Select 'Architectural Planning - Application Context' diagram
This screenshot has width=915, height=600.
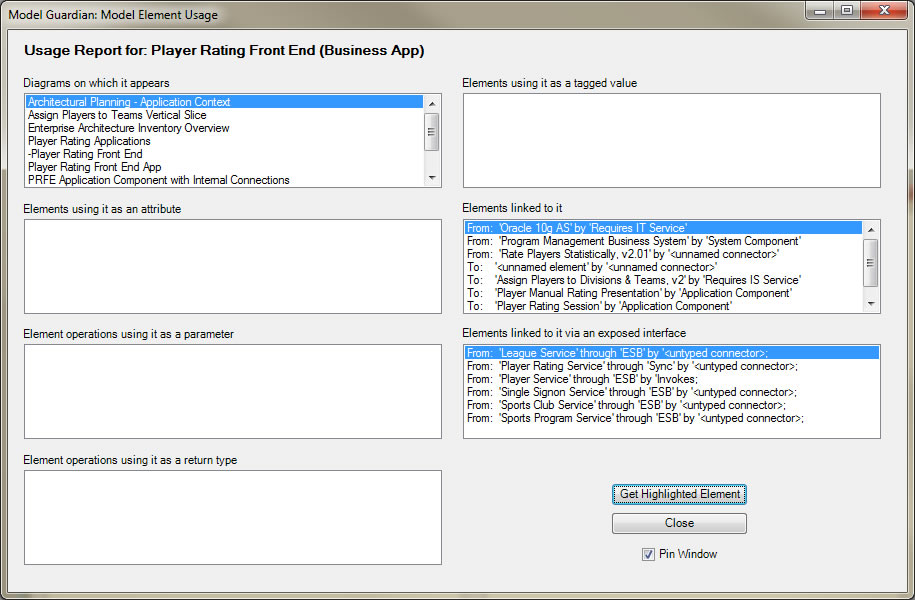(225, 102)
